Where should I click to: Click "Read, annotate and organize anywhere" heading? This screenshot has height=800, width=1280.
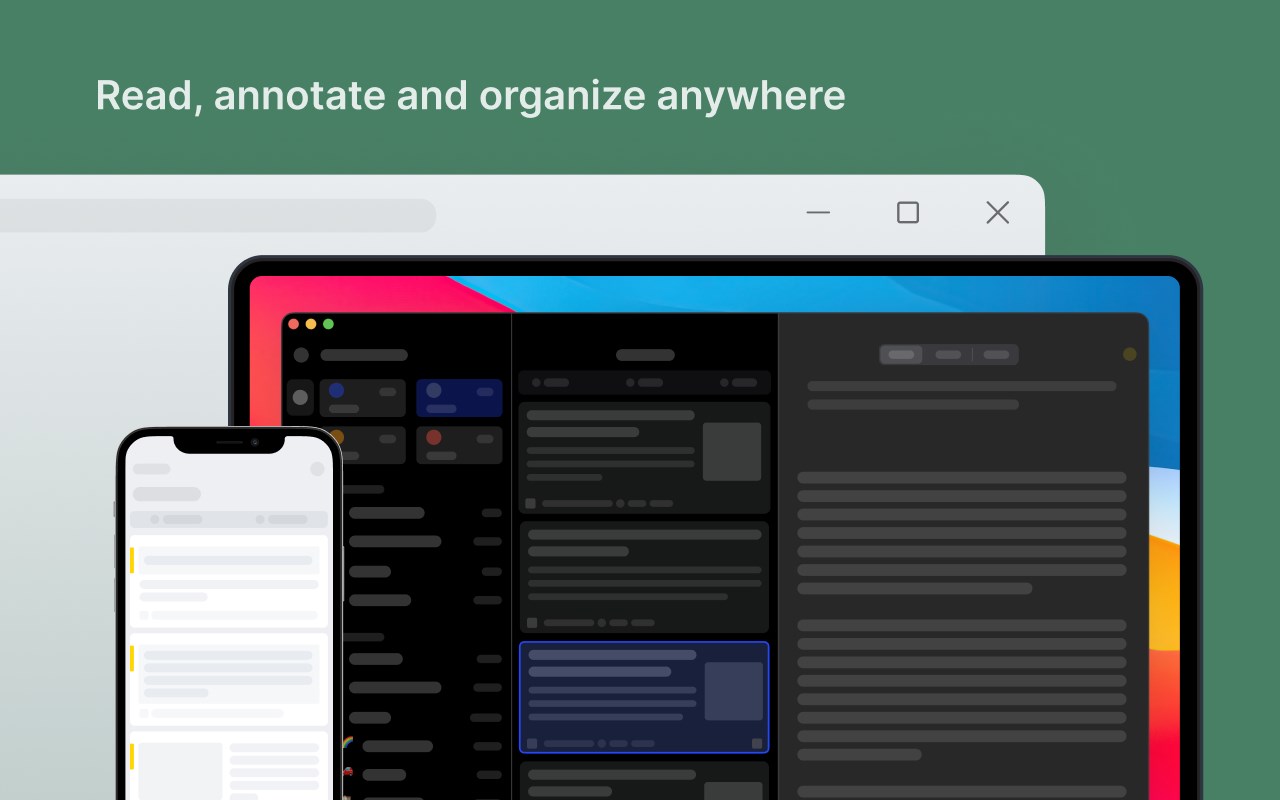click(470, 96)
